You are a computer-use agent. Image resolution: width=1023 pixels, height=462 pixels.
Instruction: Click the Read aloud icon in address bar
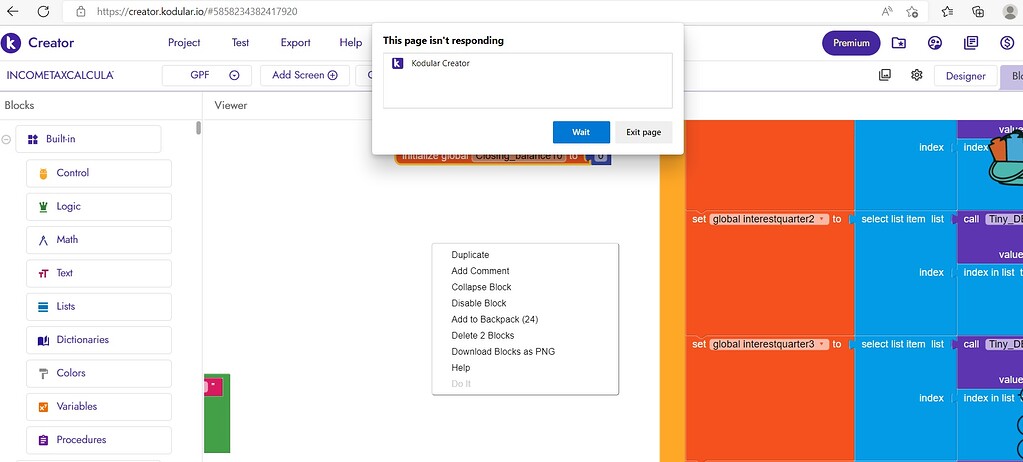887,11
